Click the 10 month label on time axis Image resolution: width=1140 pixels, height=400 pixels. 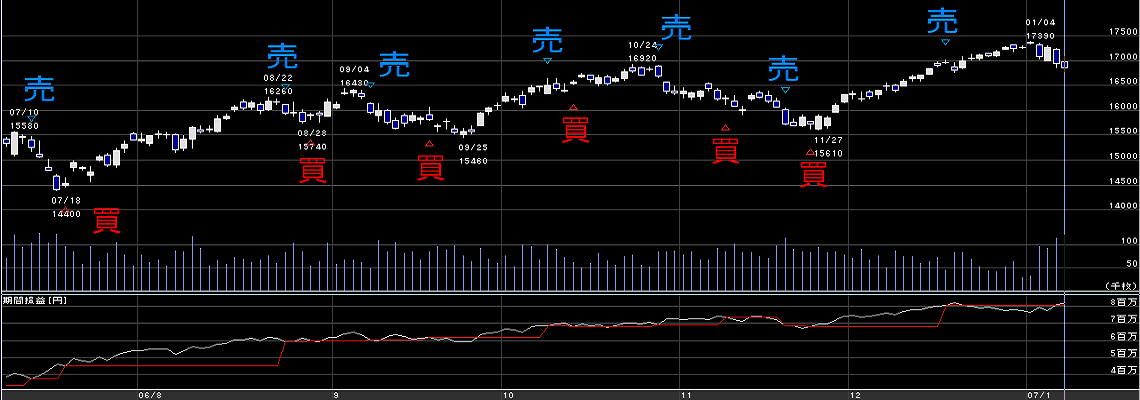coord(508,394)
